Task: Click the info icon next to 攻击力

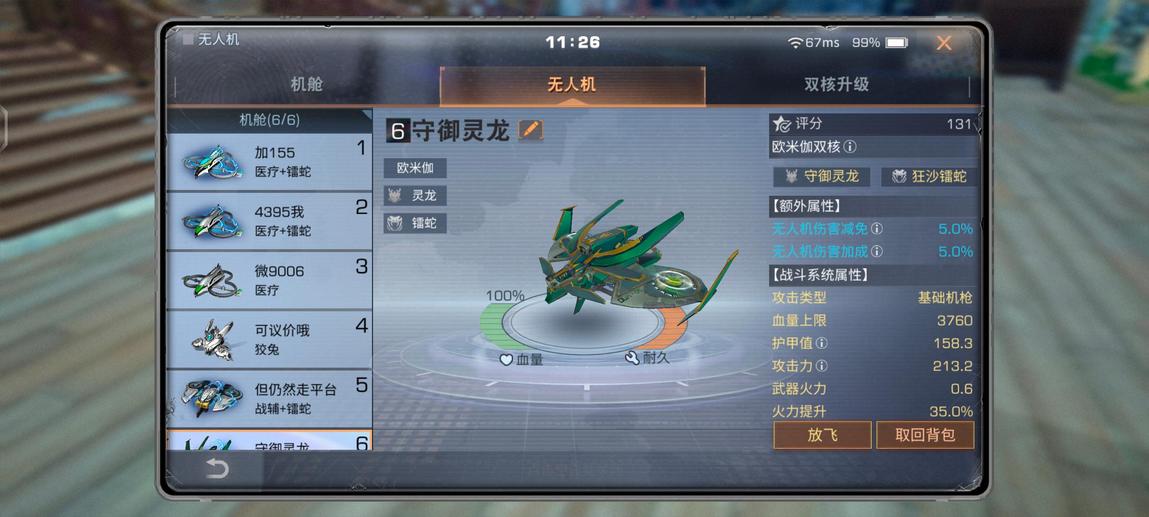Action: (821, 365)
